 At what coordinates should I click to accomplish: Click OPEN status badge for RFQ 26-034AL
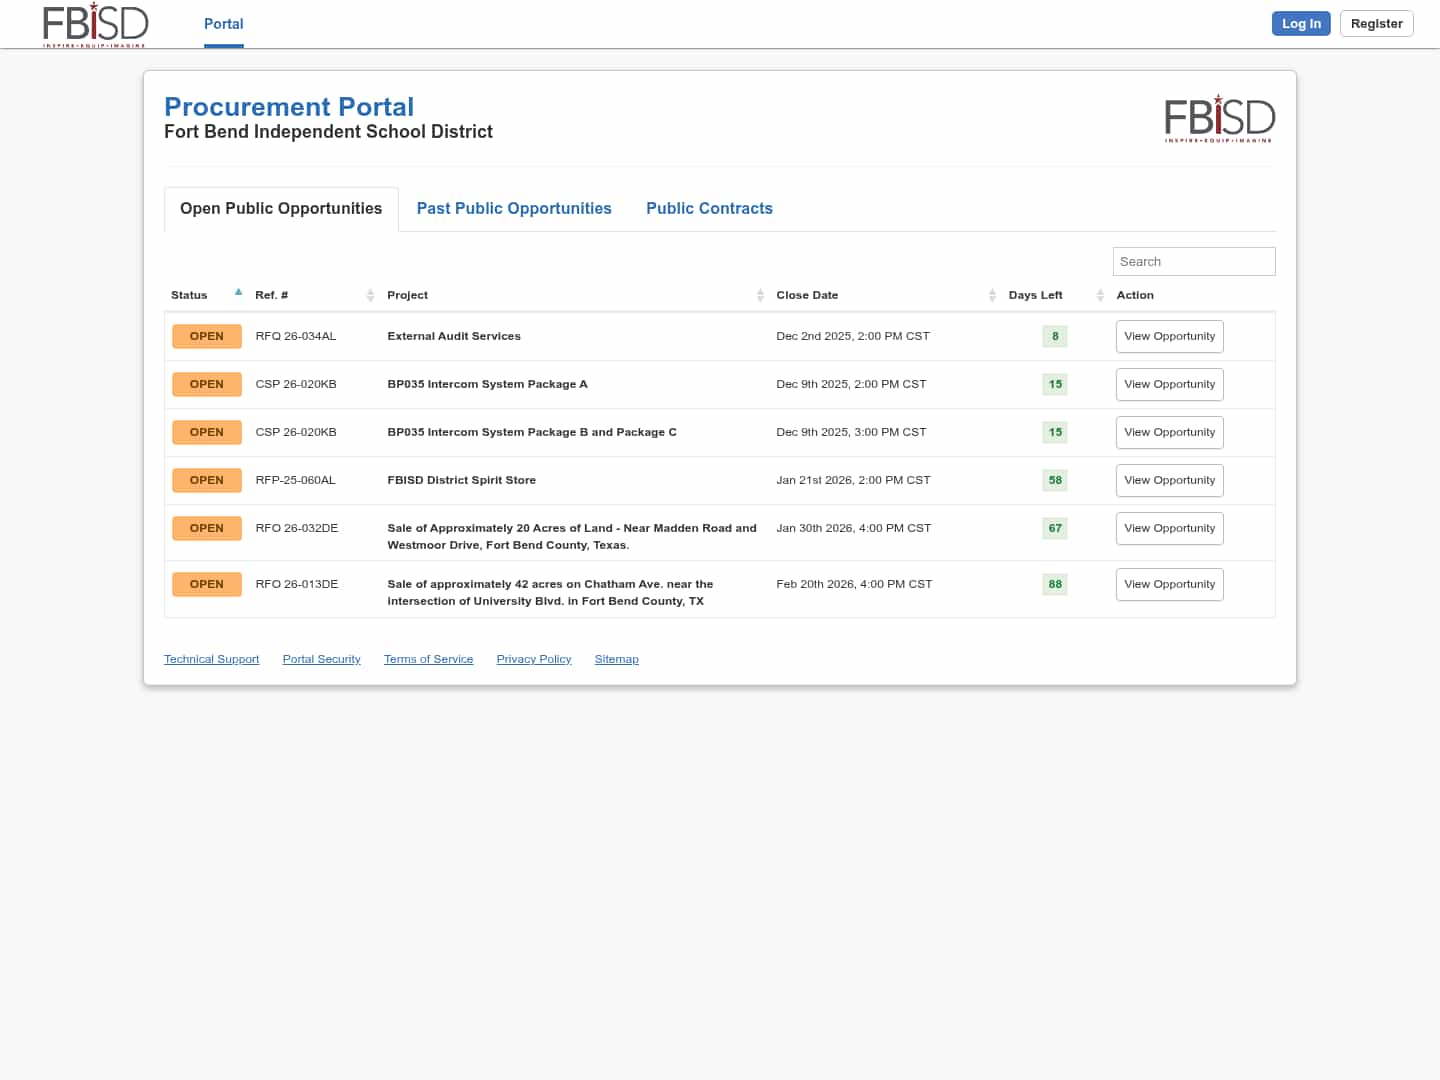point(207,337)
